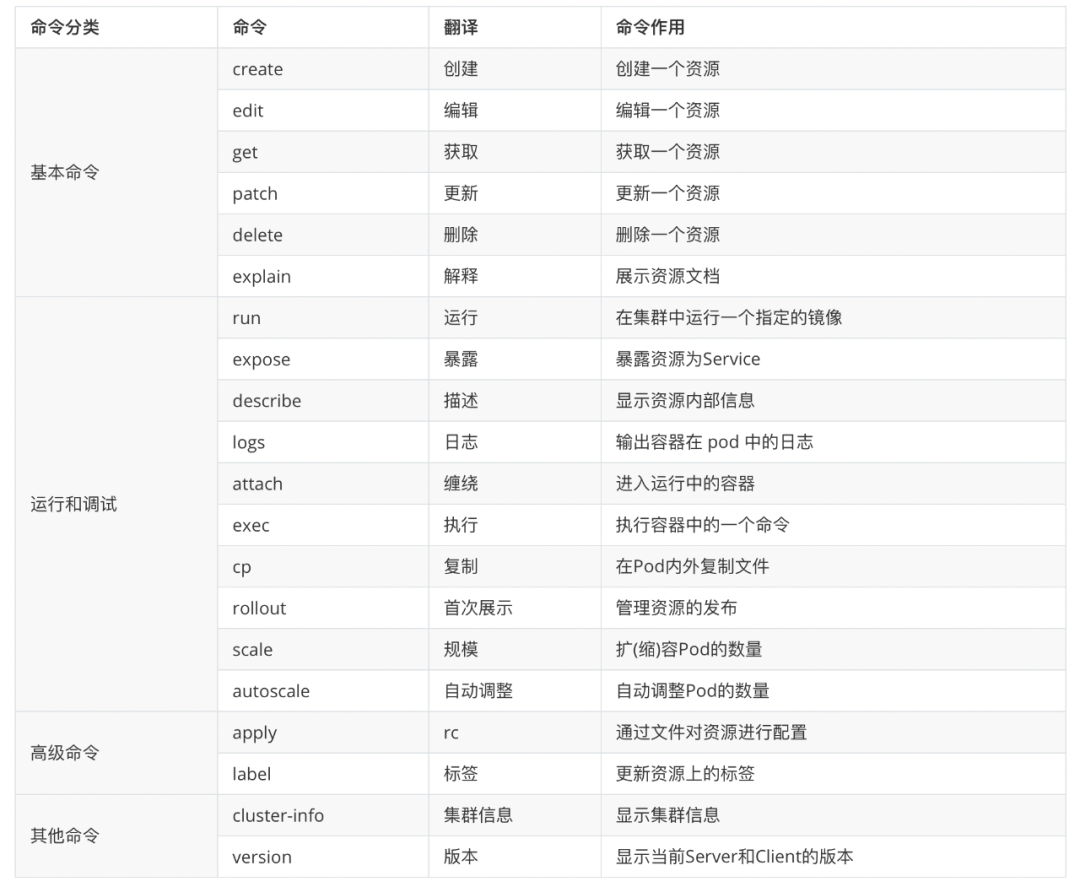The height and width of the screenshot is (887, 1080).
Task: Select the 'expose' command text
Action: pos(261,360)
